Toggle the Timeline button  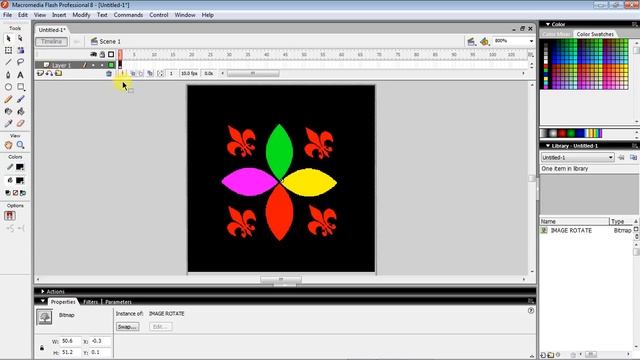pyautogui.click(x=51, y=41)
